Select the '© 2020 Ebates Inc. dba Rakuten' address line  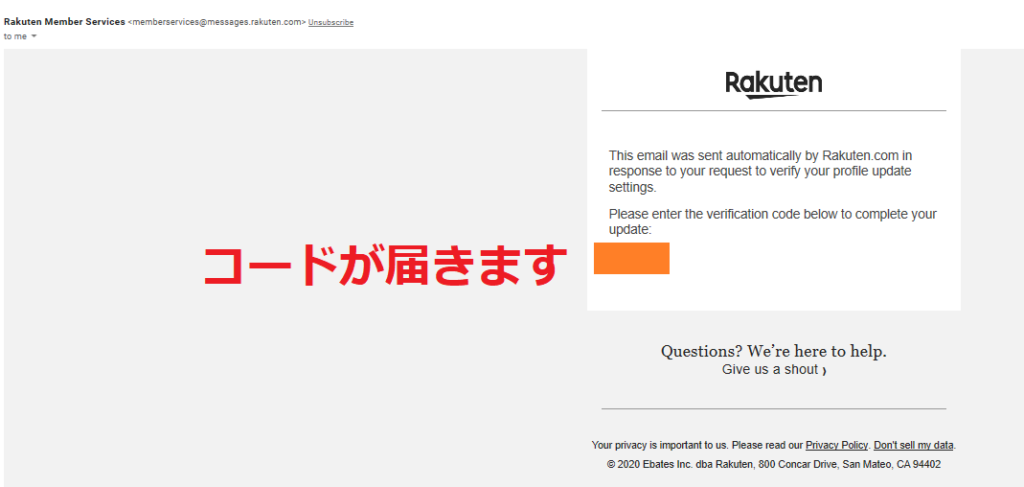pyautogui.click(x=773, y=465)
